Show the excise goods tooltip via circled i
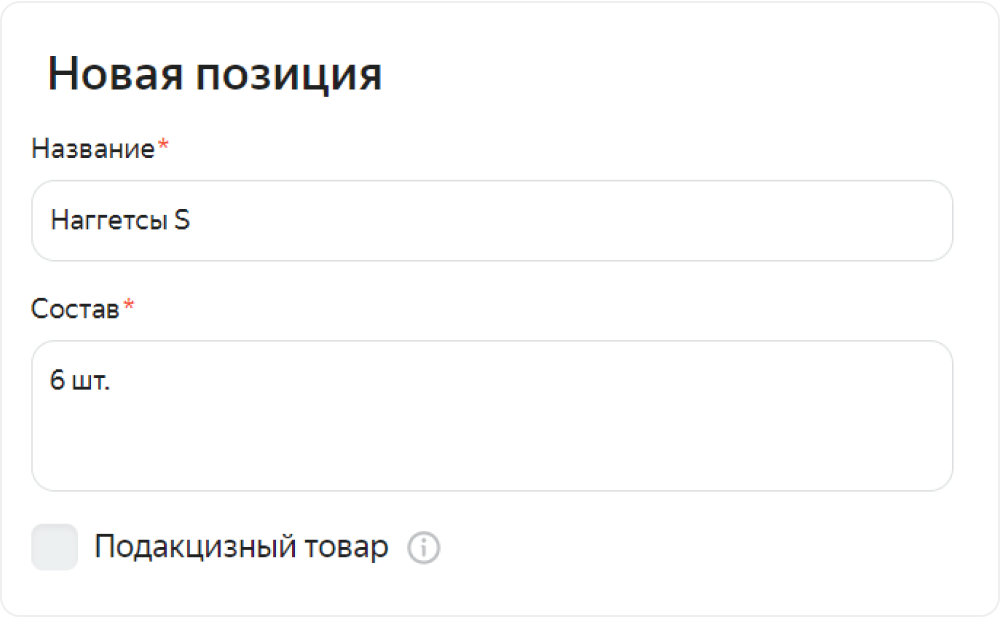This screenshot has height=617, width=1000. [423, 548]
